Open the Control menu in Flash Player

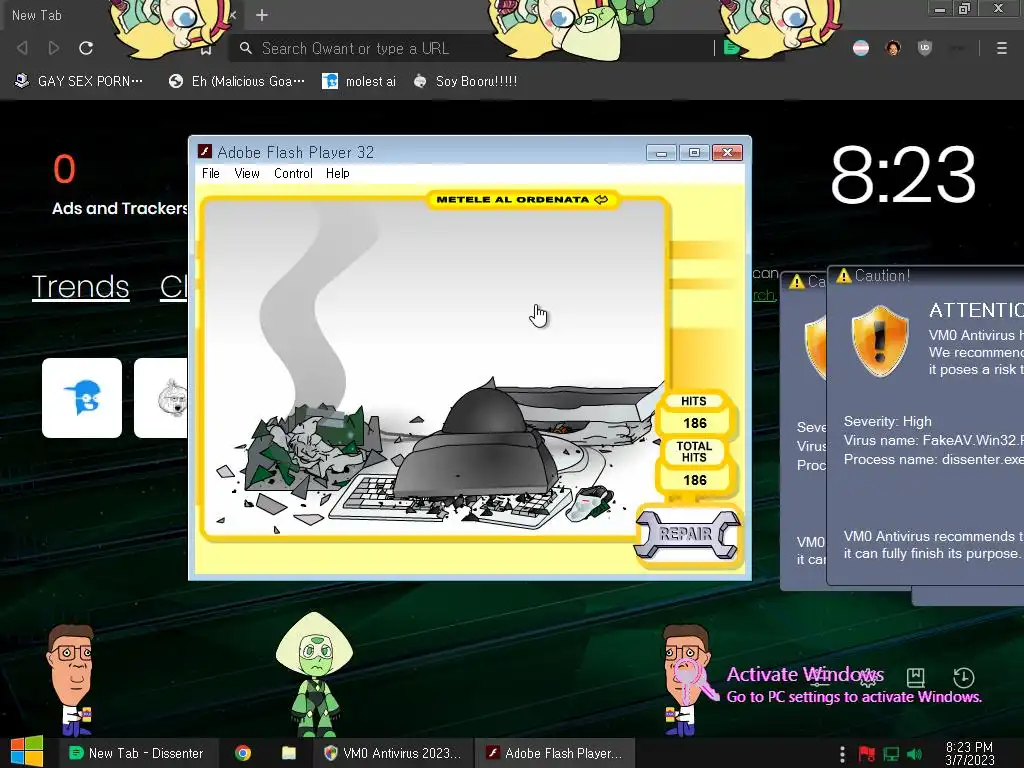tap(293, 173)
